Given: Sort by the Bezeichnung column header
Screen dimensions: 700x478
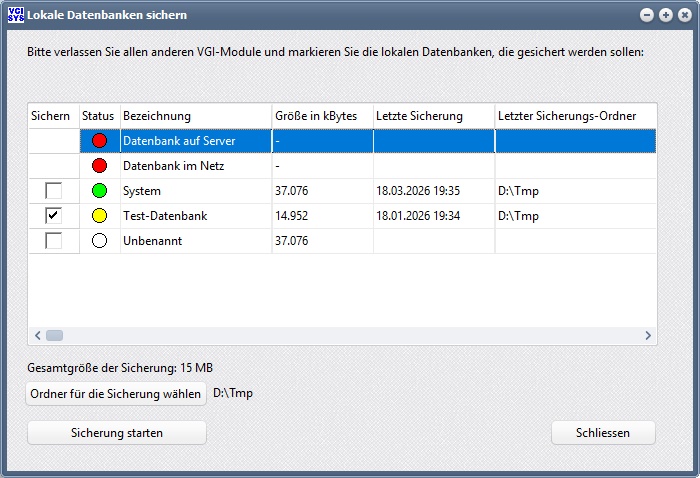Looking at the screenshot, I should coord(195,116).
